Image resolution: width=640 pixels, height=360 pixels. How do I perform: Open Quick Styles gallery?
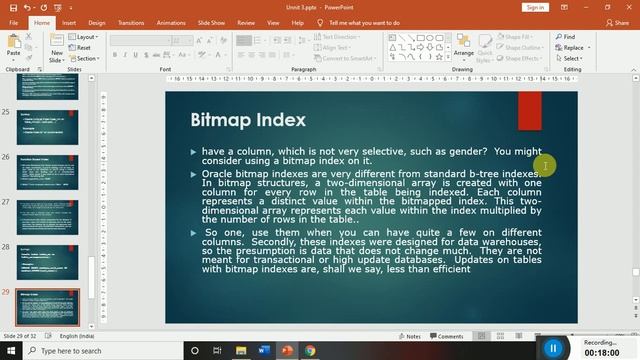click(x=484, y=48)
